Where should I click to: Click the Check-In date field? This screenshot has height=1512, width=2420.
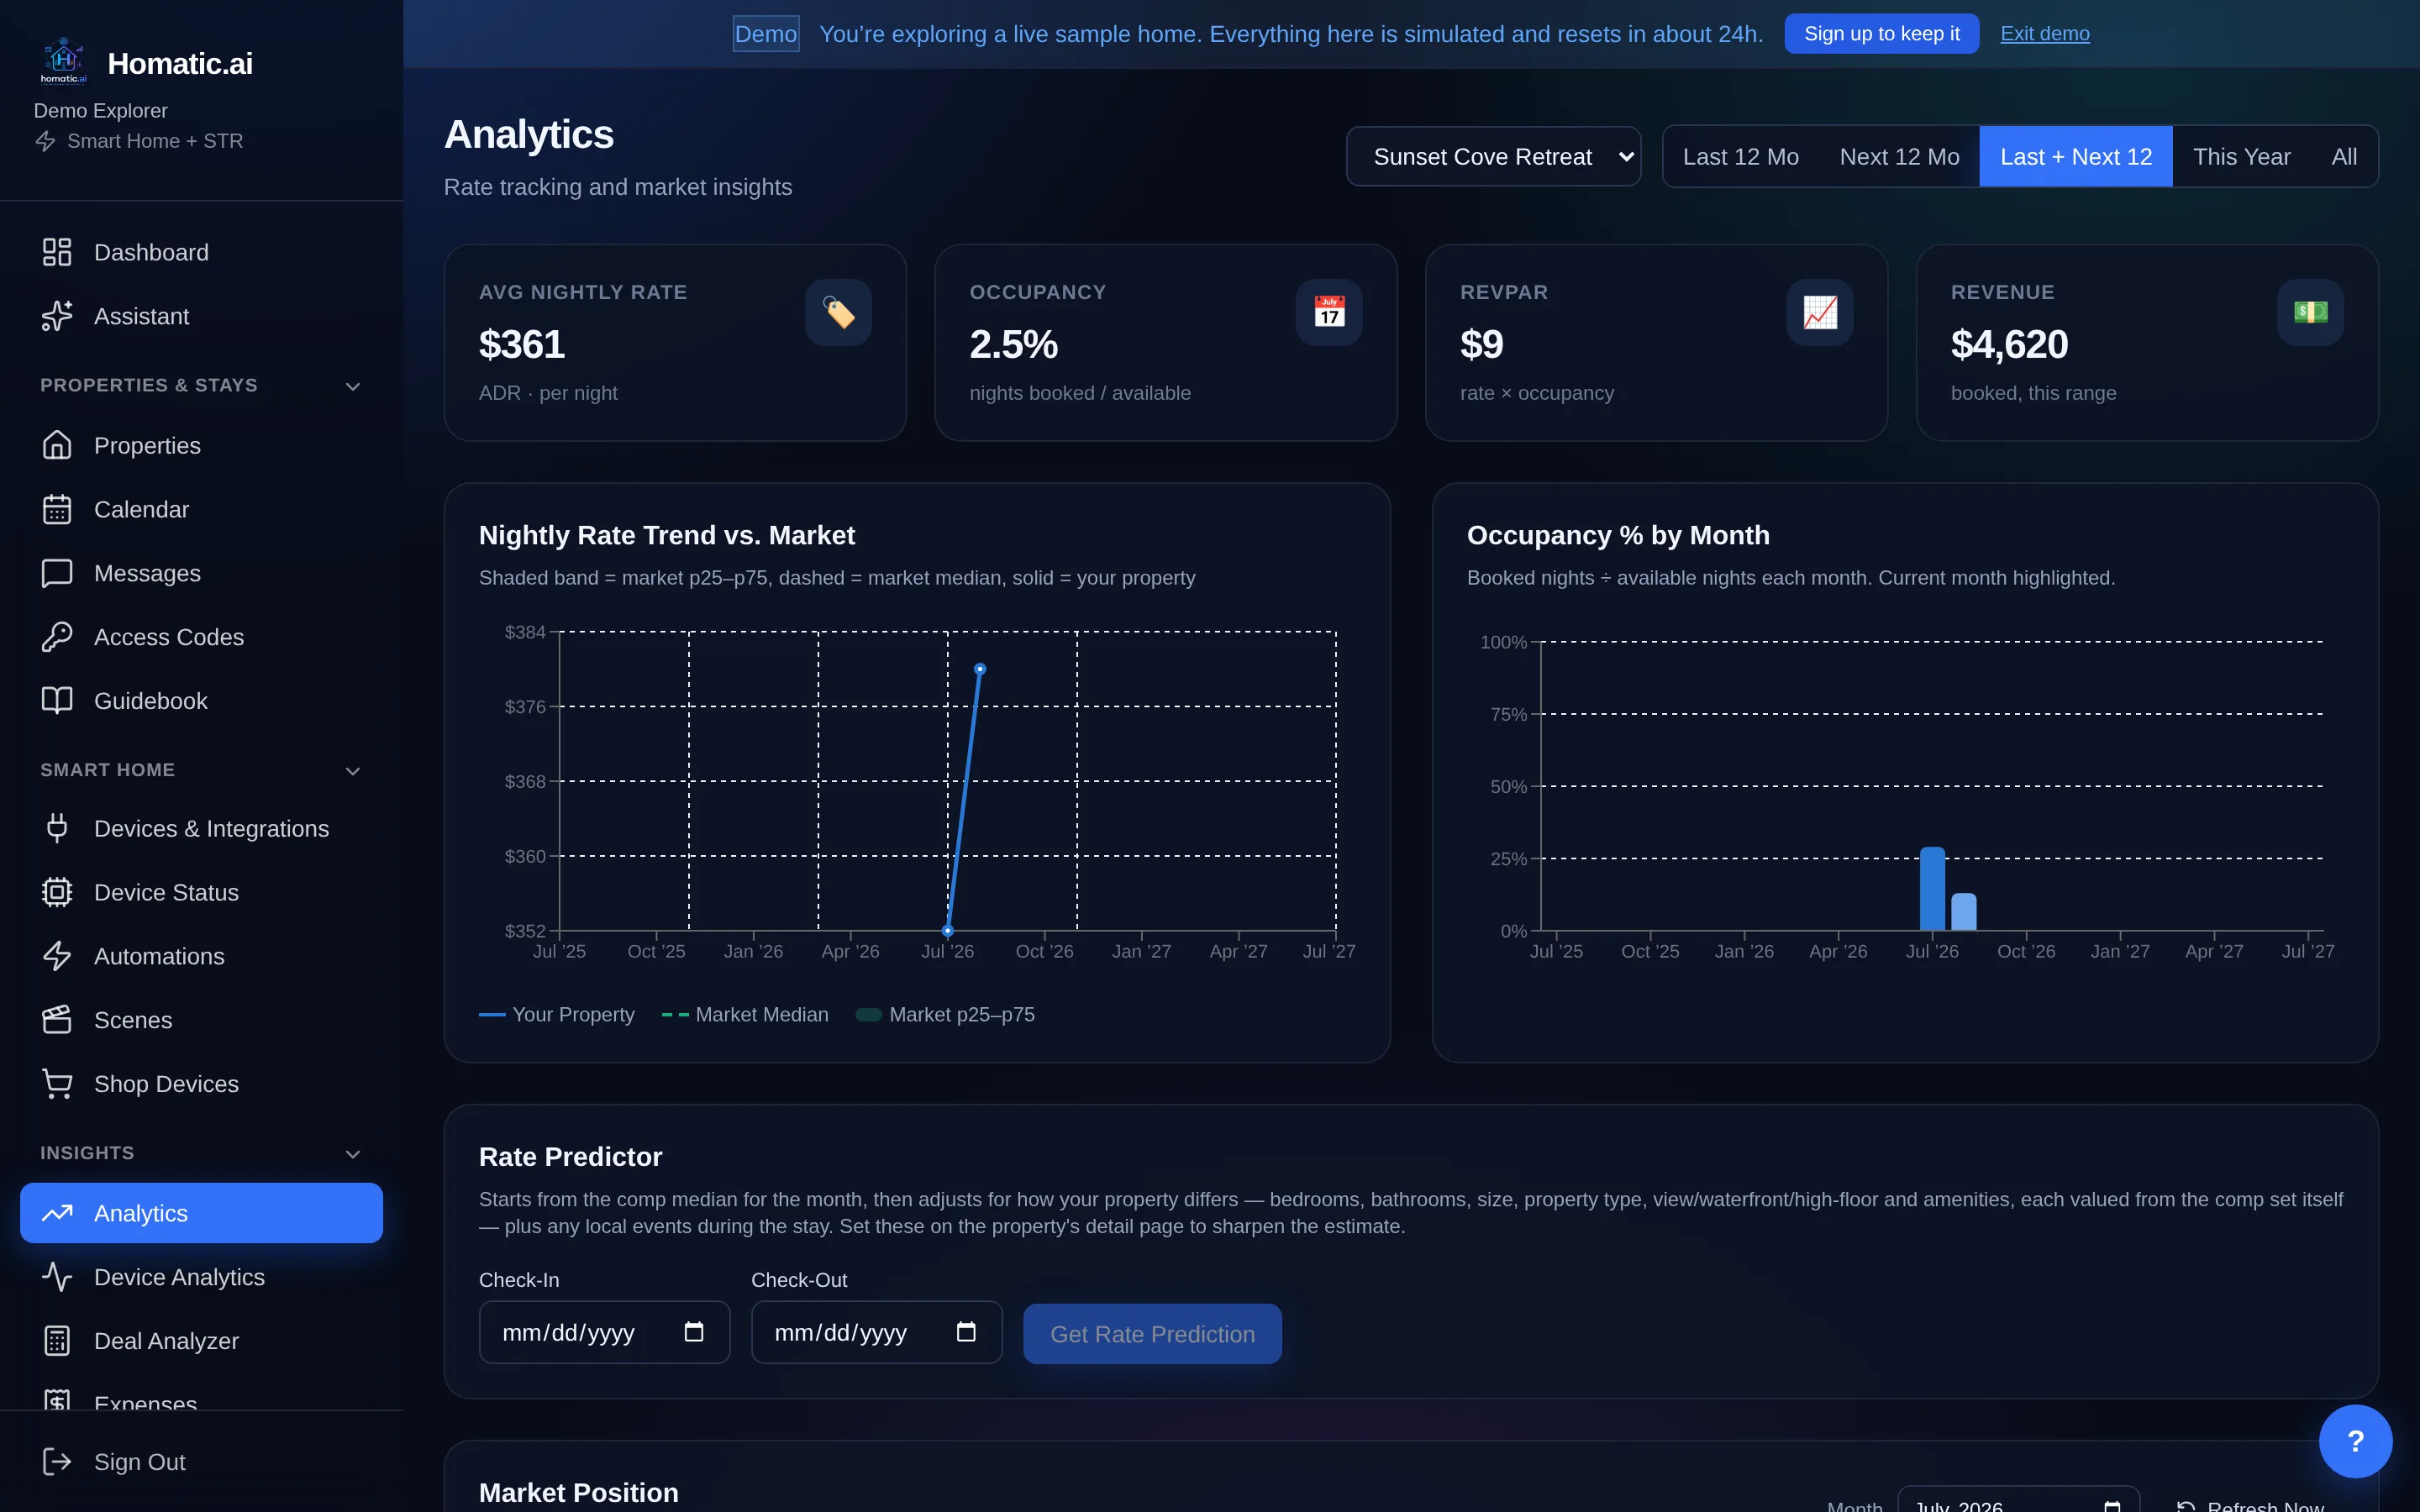tap(604, 1332)
